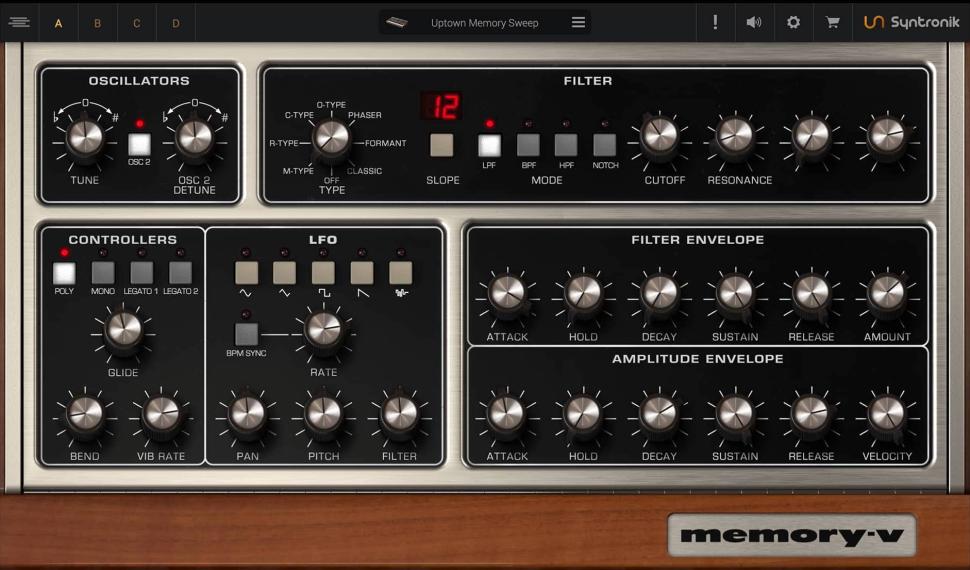Select the LFO sine waveform button
The width and height of the screenshot is (970, 570).
click(x=246, y=273)
